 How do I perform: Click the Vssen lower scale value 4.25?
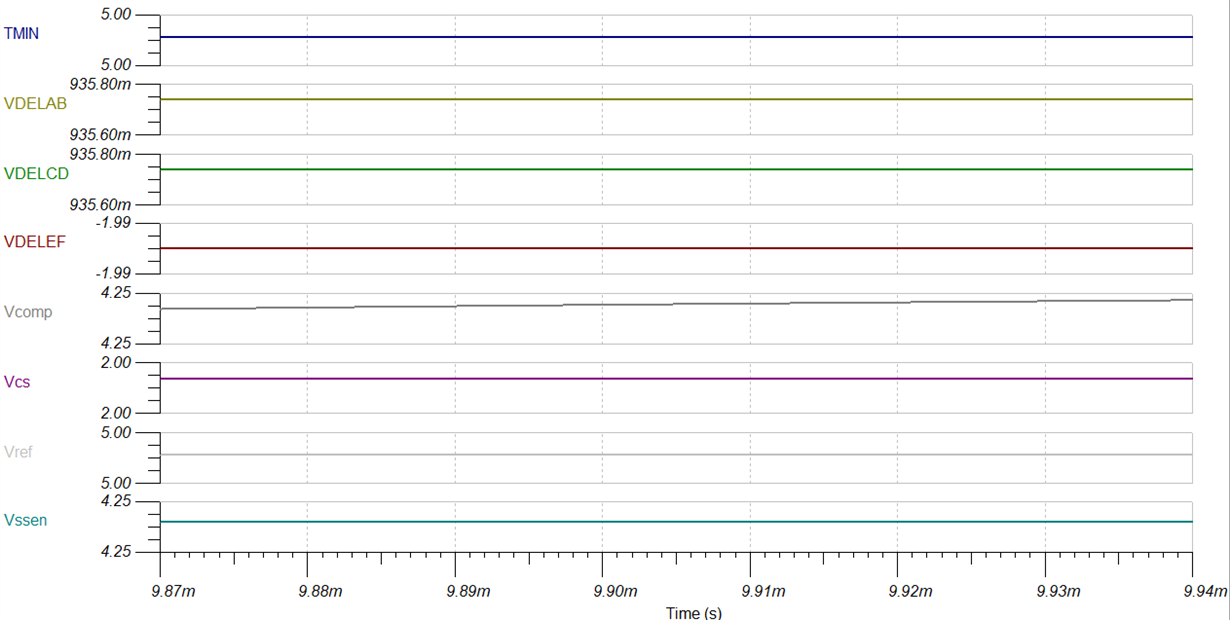click(116, 551)
